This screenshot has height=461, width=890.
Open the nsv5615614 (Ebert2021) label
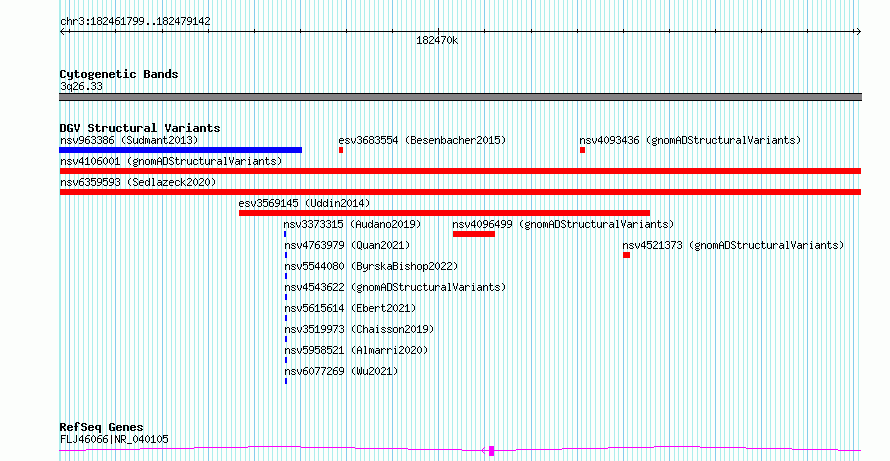[350, 308]
